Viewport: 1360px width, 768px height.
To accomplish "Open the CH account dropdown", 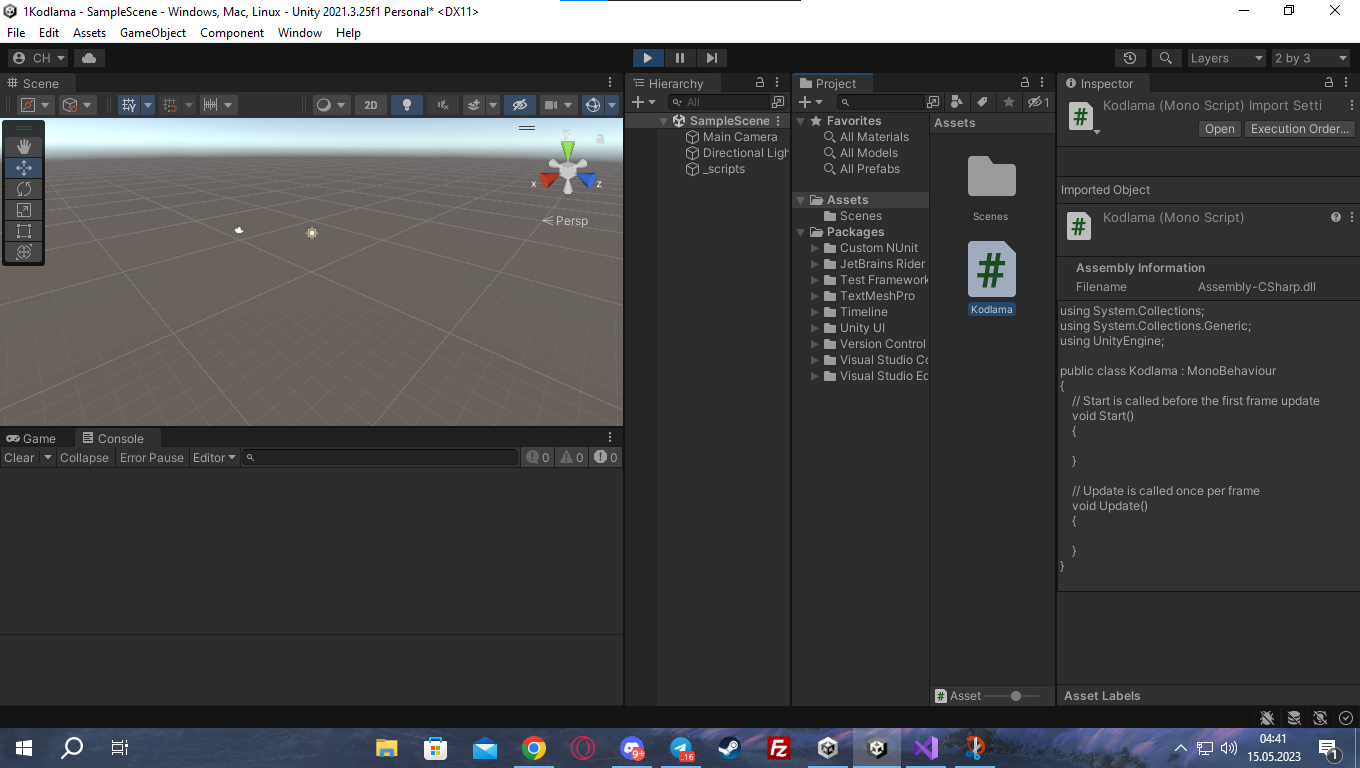I will point(38,58).
